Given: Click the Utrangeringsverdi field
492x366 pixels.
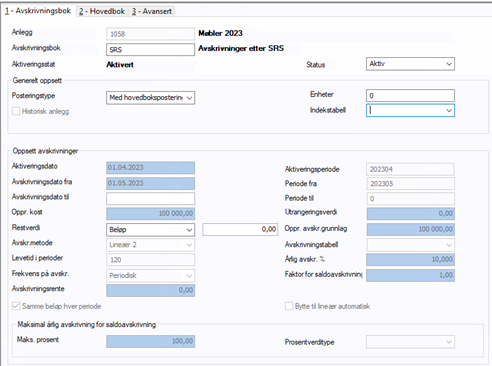Looking at the screenshot, I should click(410, 214).
